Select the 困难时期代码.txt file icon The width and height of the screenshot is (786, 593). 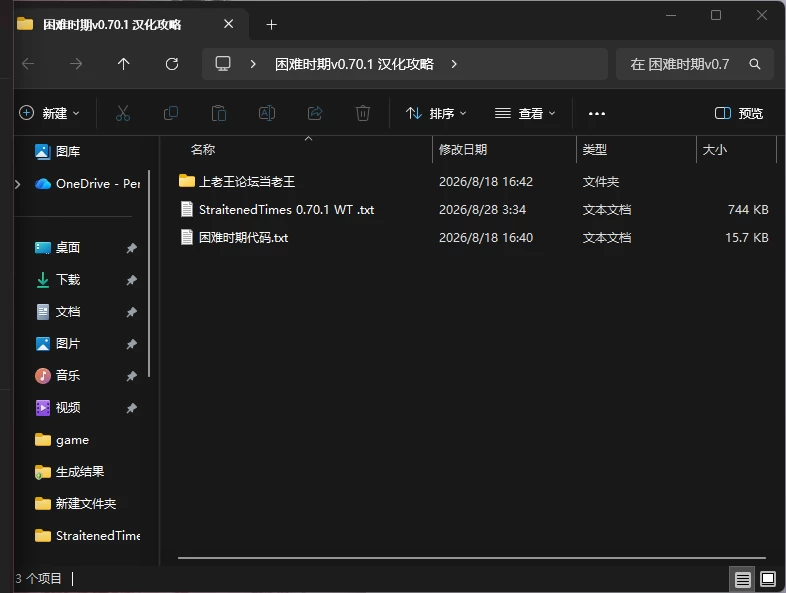(x=186, y=237)
